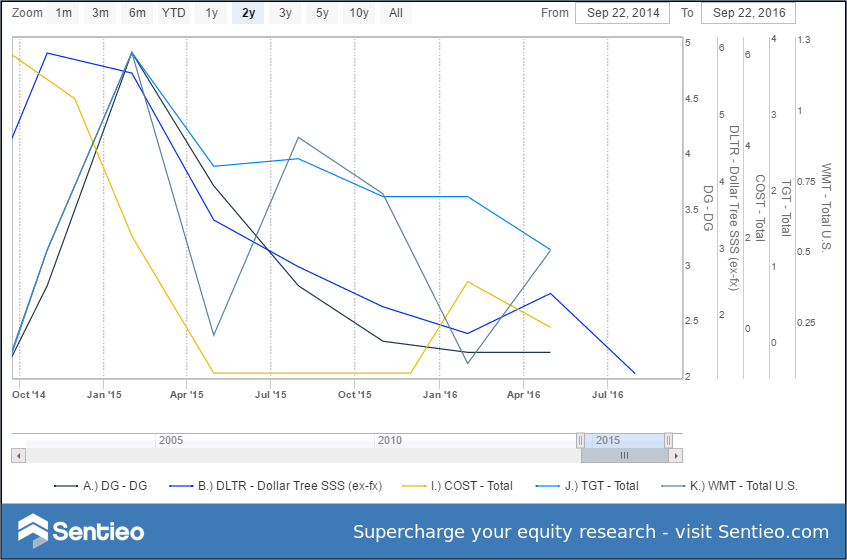Click the To date field
Viewport: 847px width, 560px height.
[x=748, y=13]
